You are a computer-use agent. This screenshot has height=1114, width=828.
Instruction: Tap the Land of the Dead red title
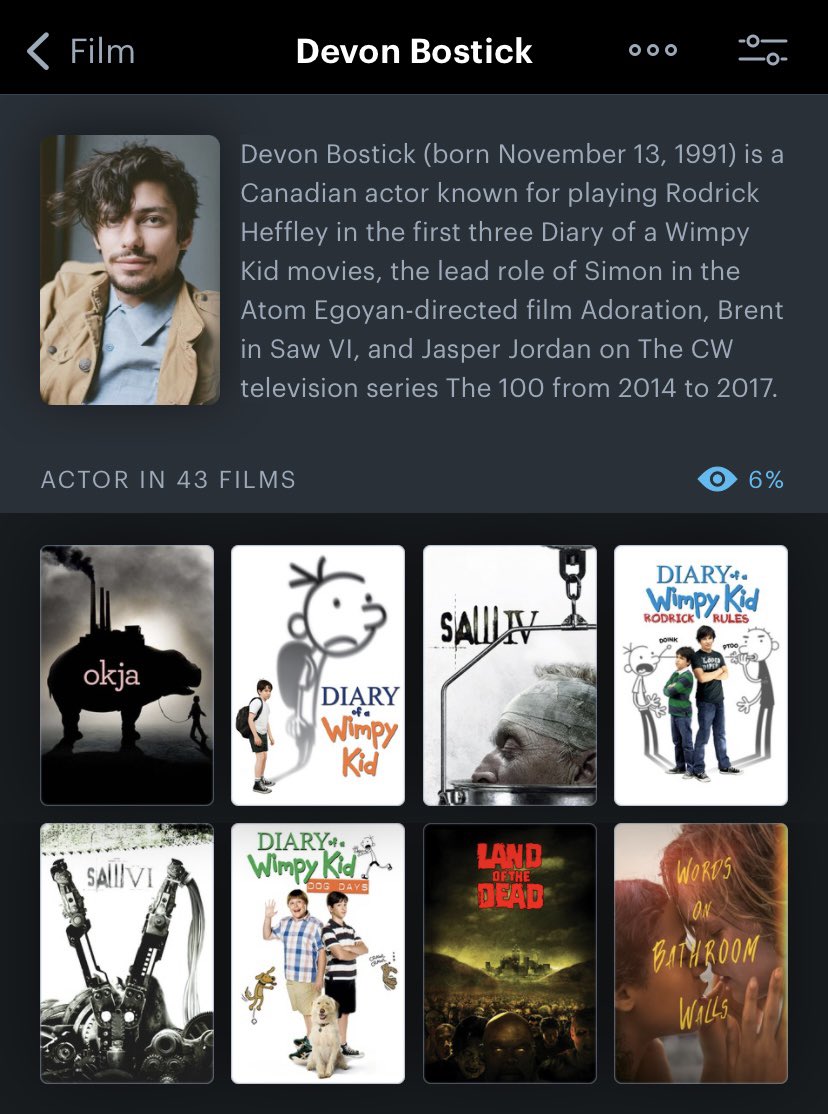[510, 875]
